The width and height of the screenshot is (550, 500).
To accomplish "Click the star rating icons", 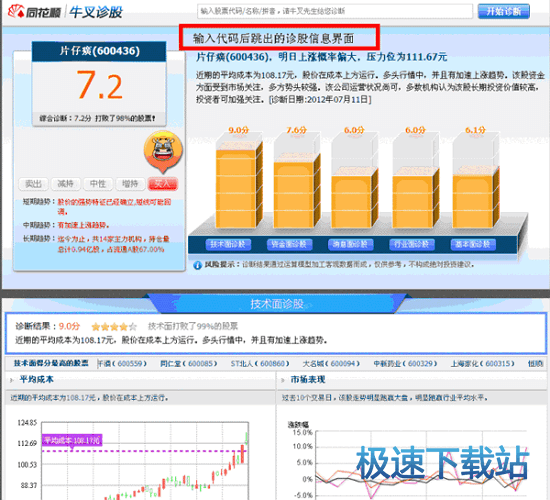I will 114,327.
